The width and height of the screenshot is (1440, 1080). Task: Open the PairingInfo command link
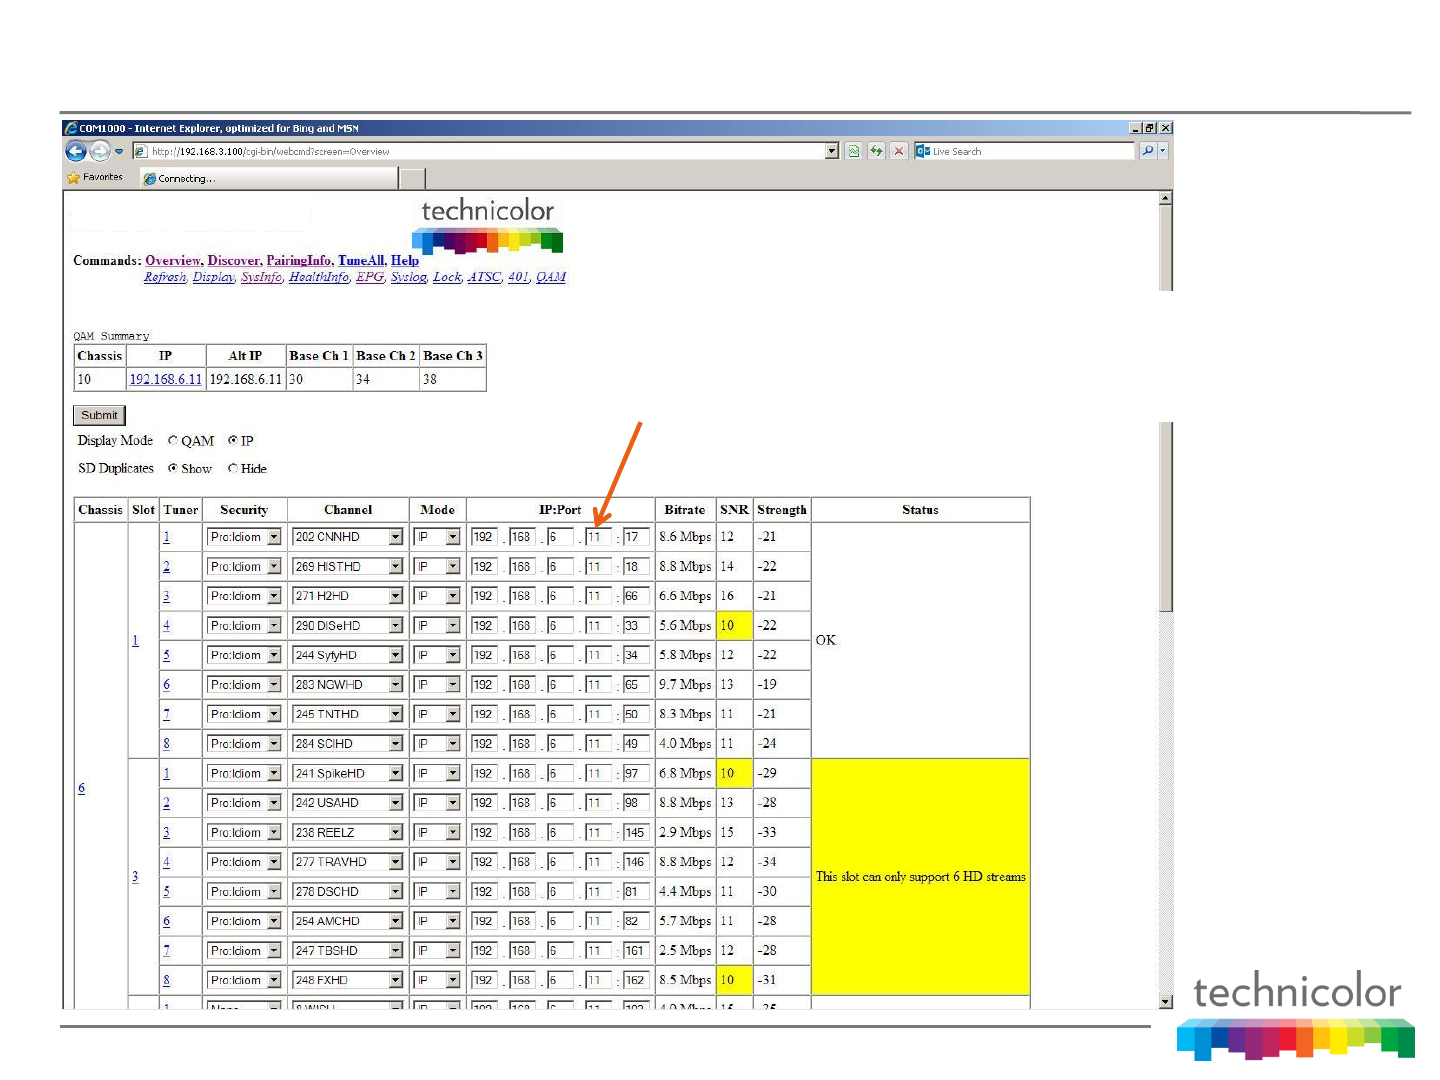point(298,260)
